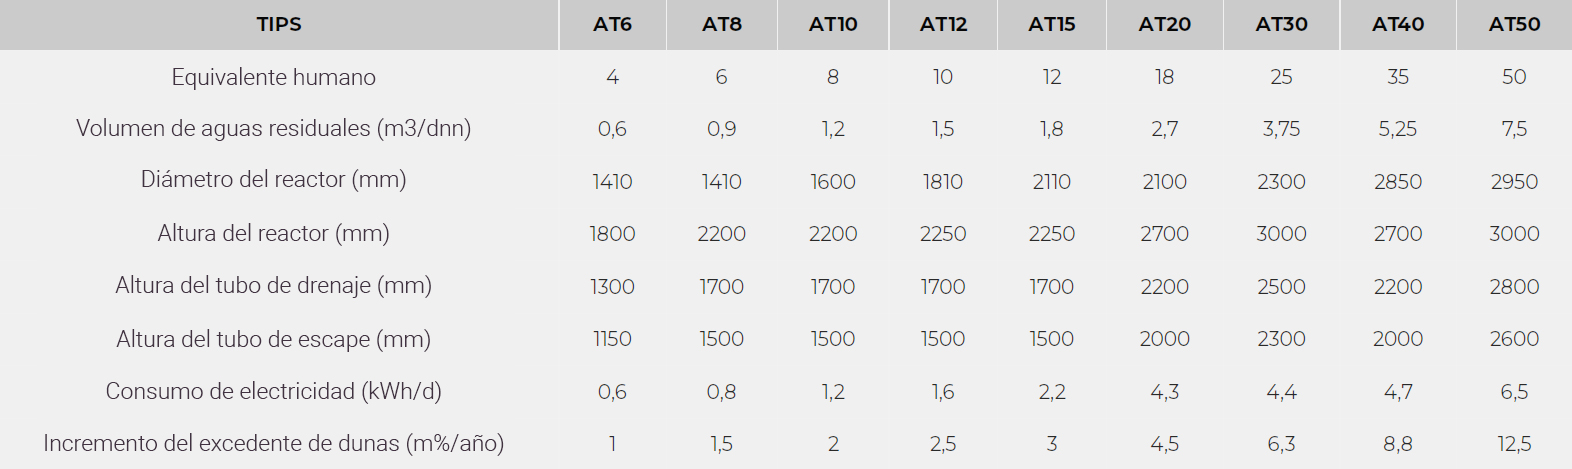1572x469 pixels.
Task: Select the AT8 column header
Action: point(722,25)
